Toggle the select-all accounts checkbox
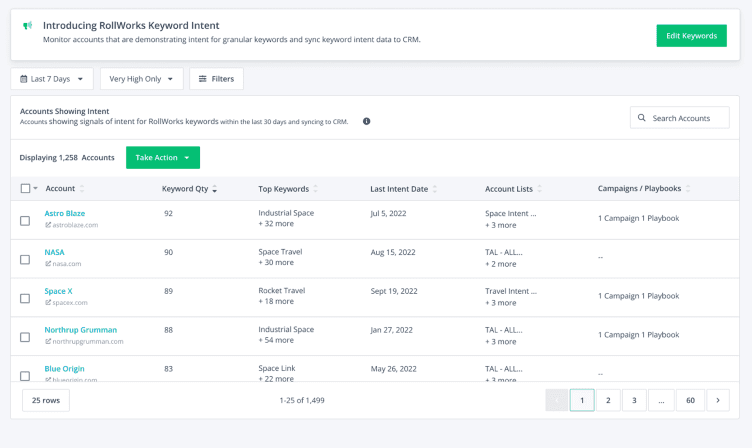This screenshot has width=752, height=448. click(x=25, y=189)
